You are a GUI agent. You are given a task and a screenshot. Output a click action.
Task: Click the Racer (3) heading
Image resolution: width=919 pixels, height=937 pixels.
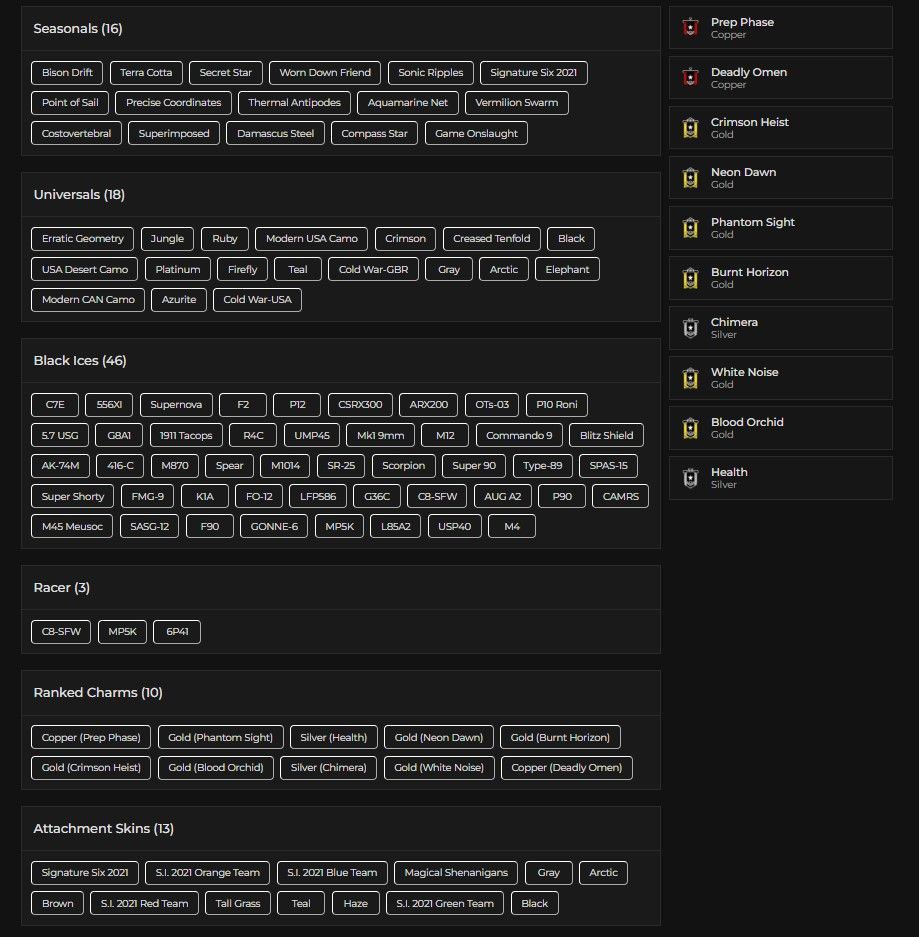tap(62, 588)
